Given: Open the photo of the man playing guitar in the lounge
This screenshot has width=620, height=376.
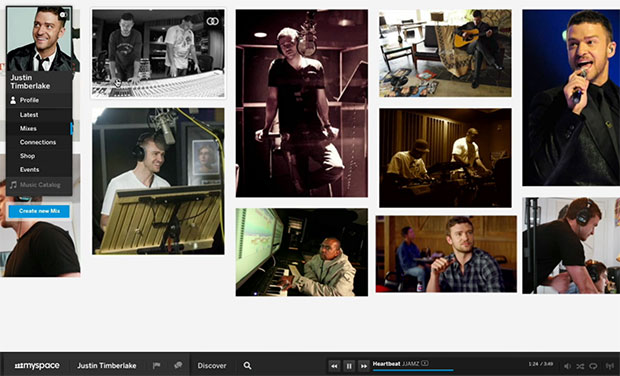Looking at the screenshot, I should tap(445, 53).
